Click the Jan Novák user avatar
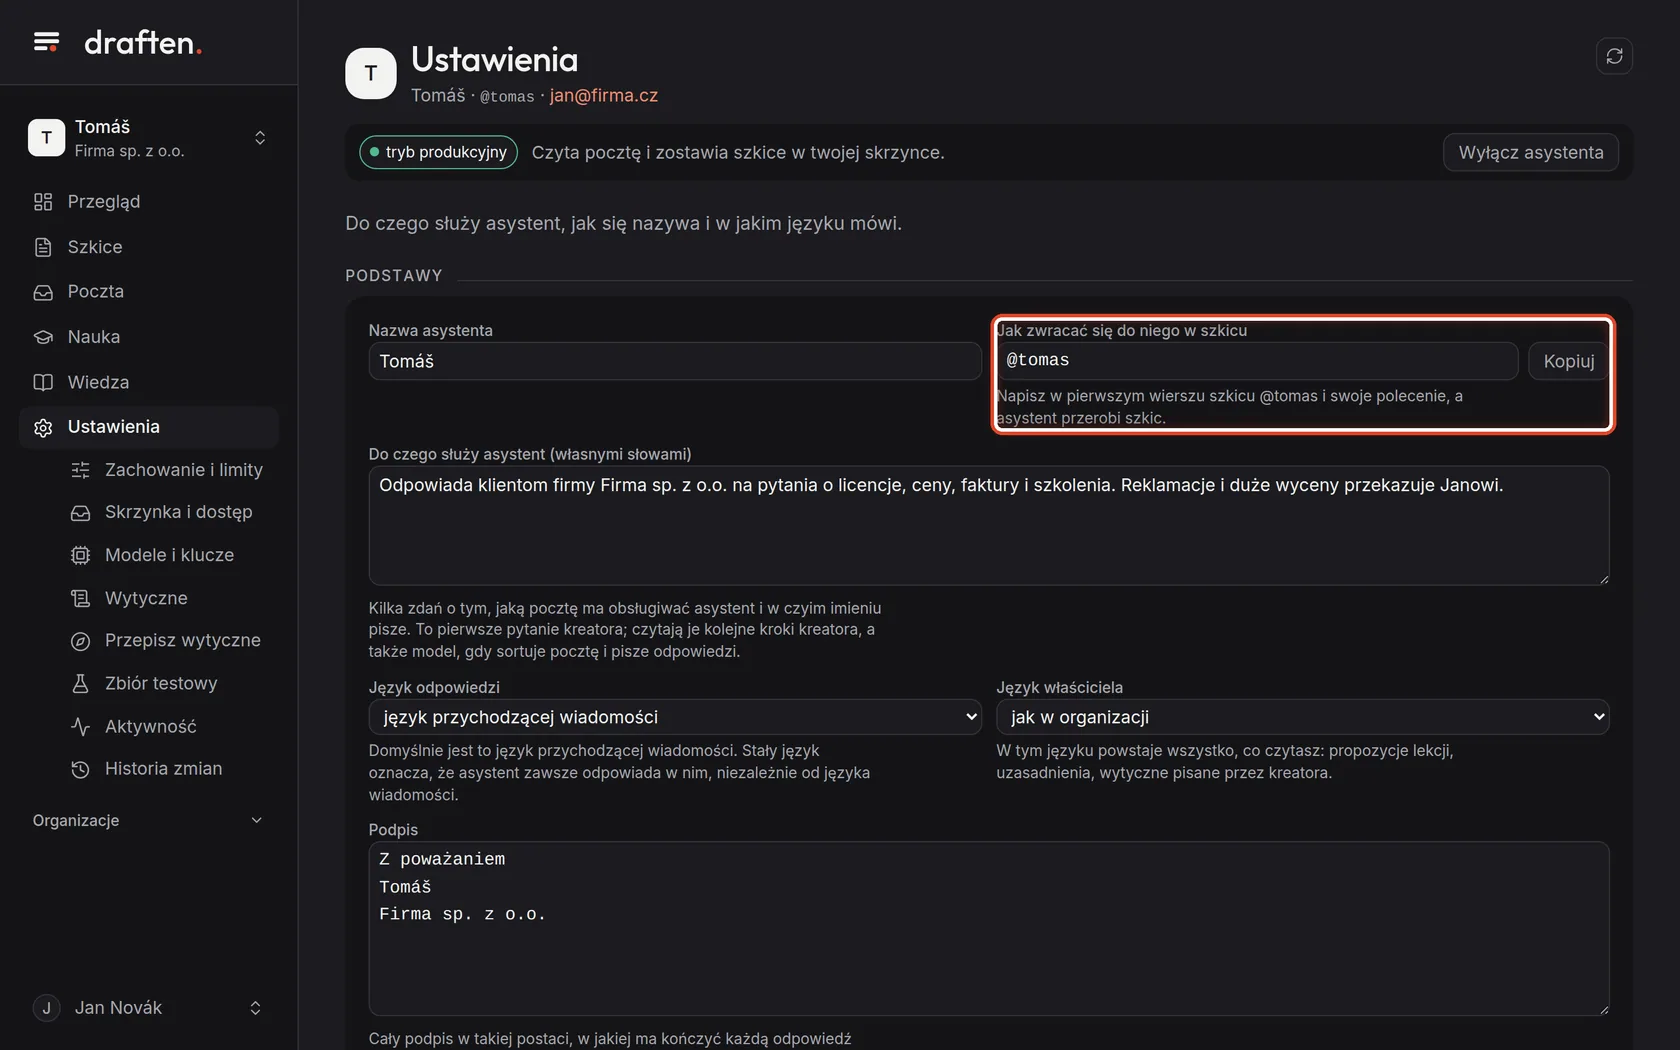 [x=46, y=1008]
